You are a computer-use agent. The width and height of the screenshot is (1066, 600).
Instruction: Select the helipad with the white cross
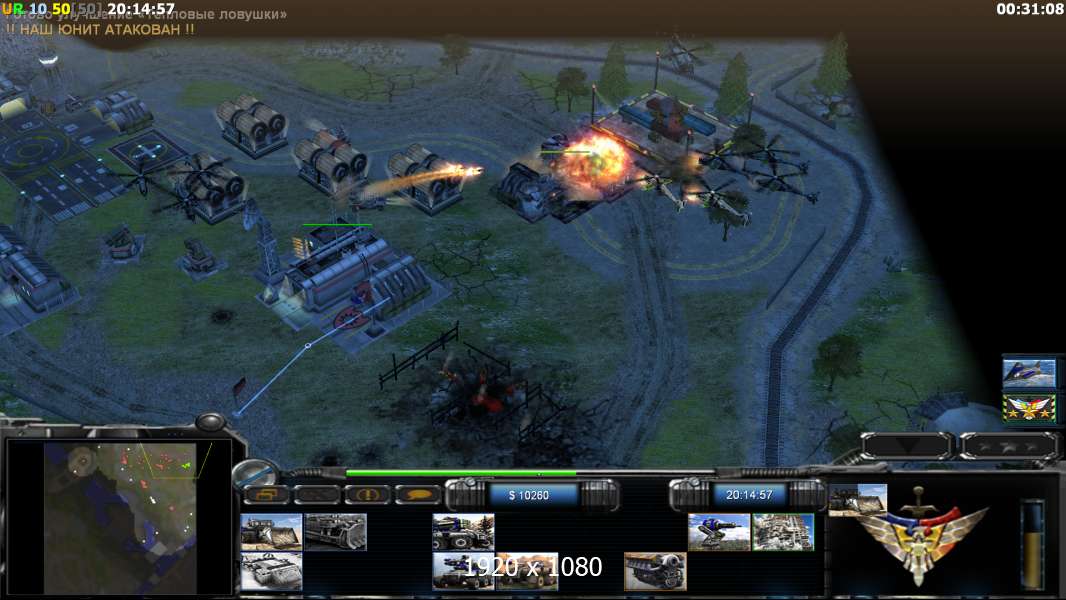148,151
